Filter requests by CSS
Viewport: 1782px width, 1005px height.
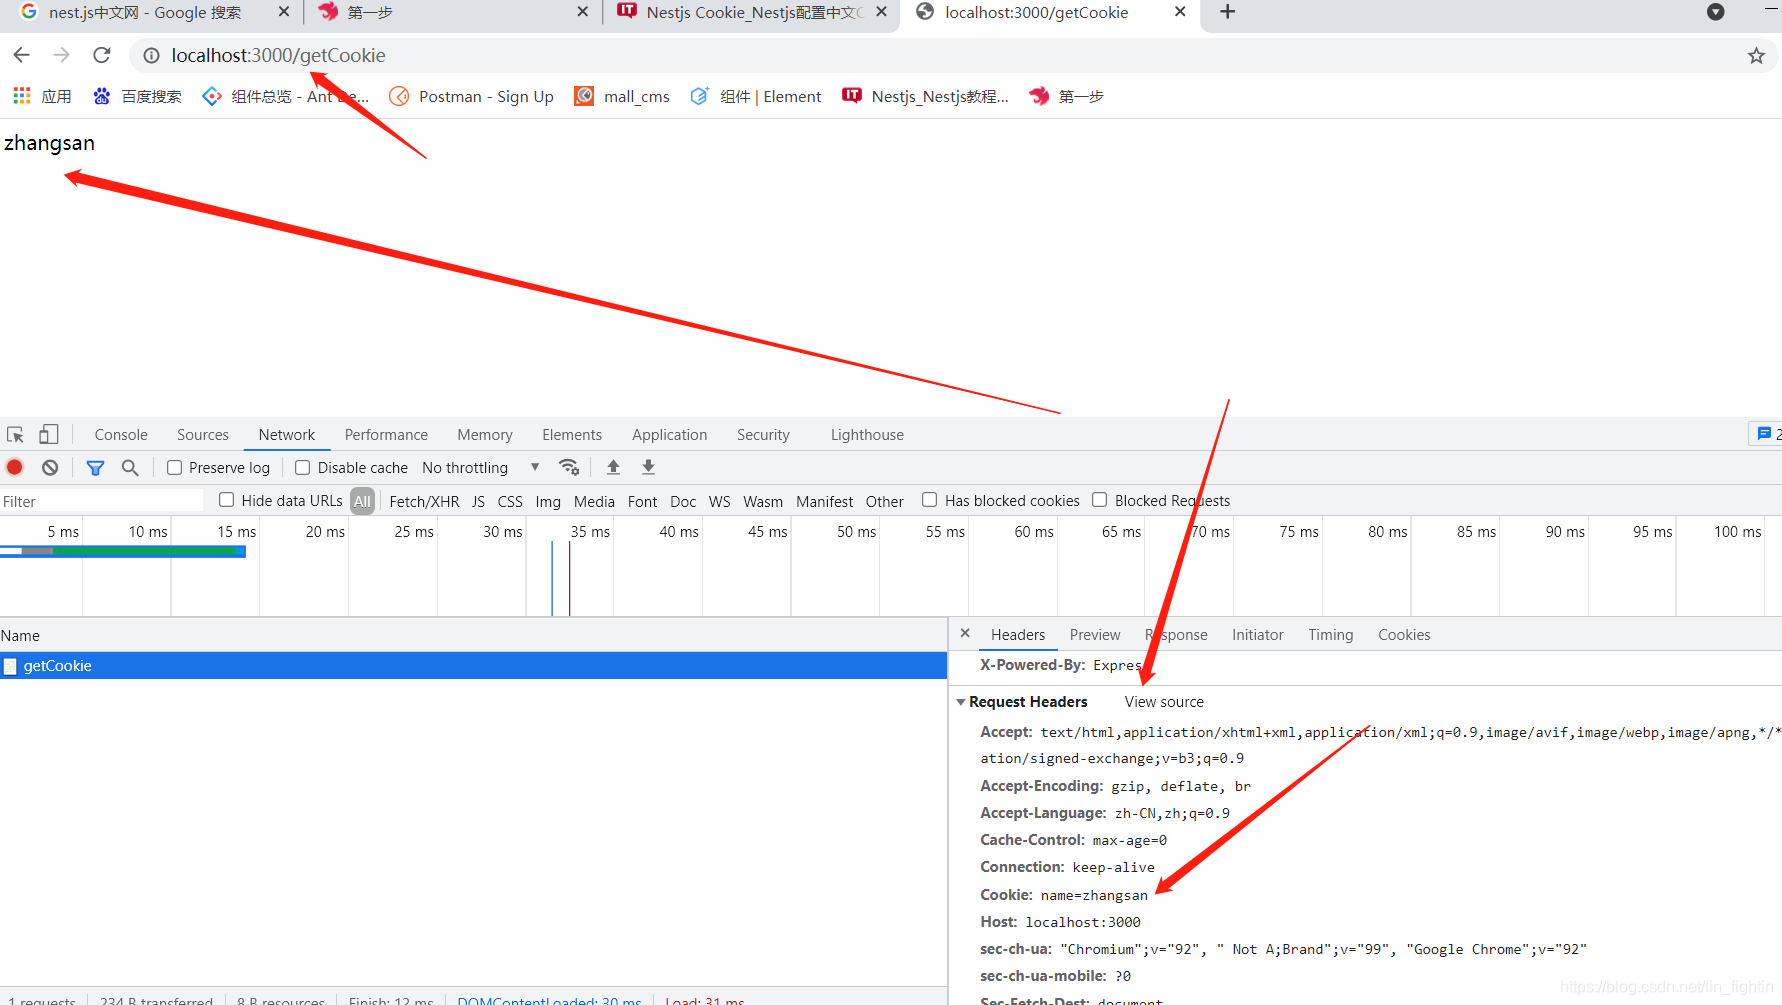(510, 501)
